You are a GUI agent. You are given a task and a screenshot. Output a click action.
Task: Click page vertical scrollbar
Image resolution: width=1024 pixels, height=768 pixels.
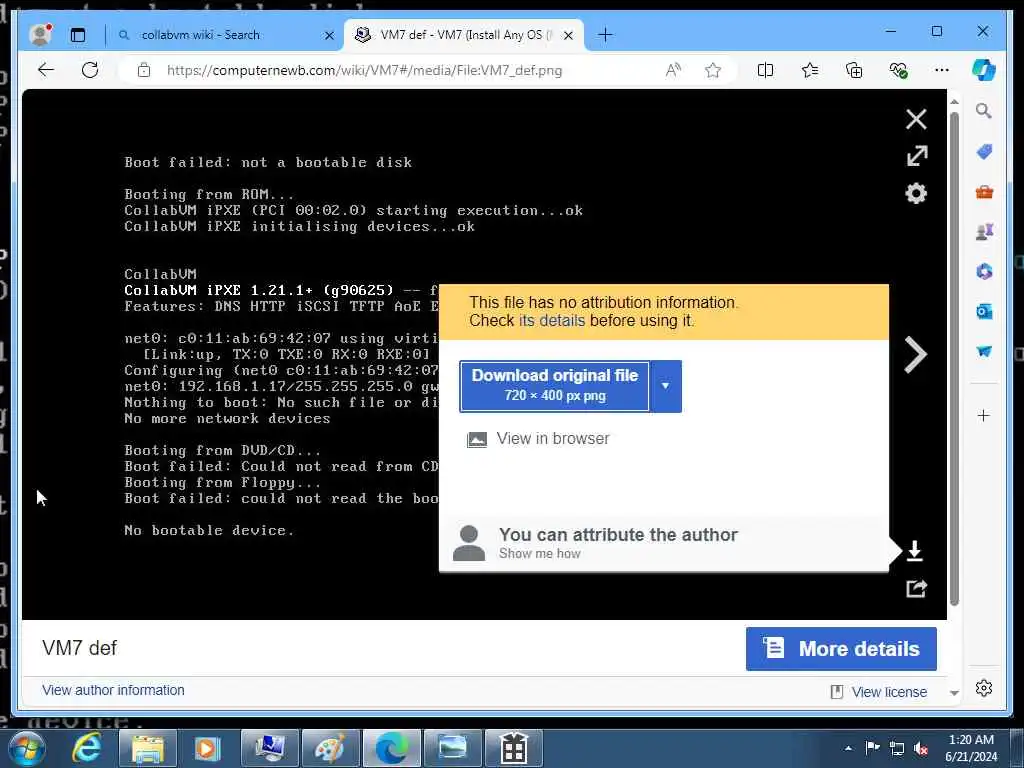tap(954, 359)
